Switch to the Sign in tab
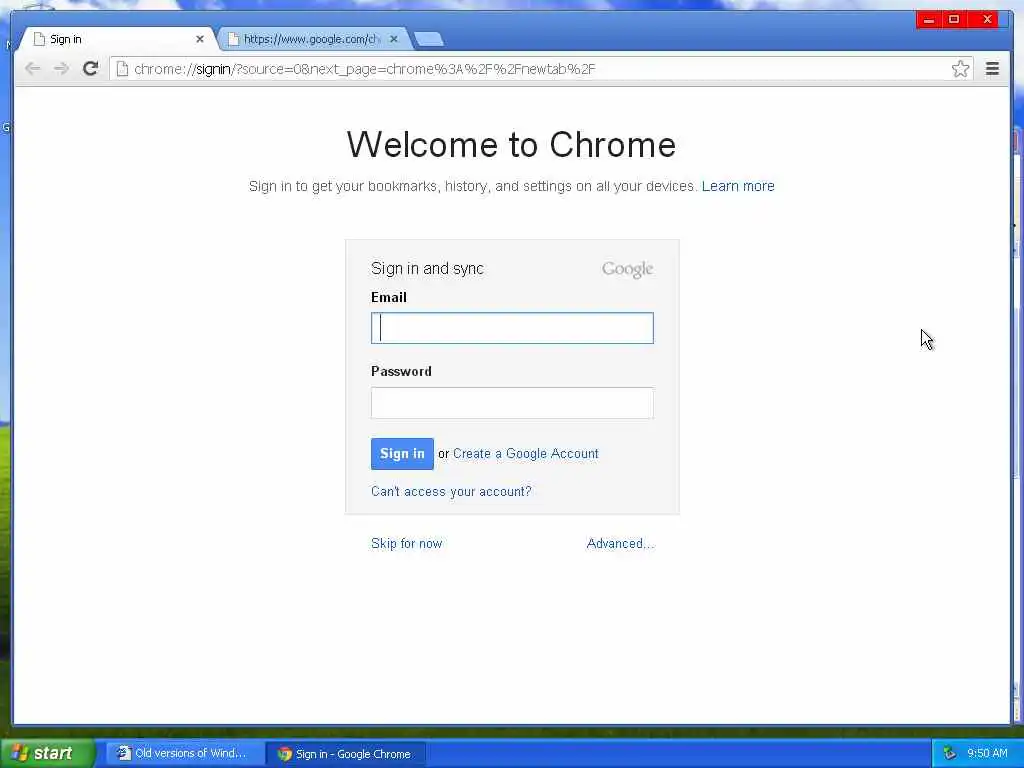Screen dimensions: 1024x768 [x=116, y=39]
